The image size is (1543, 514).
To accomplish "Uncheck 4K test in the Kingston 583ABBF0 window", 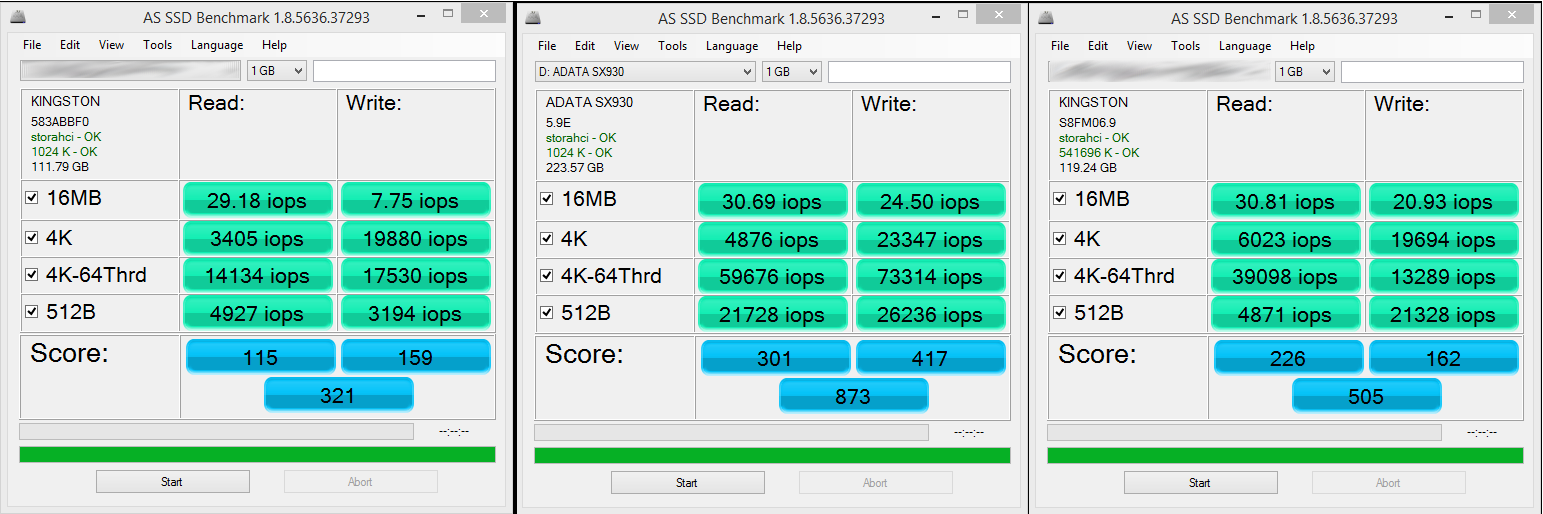I will (32, 238).
